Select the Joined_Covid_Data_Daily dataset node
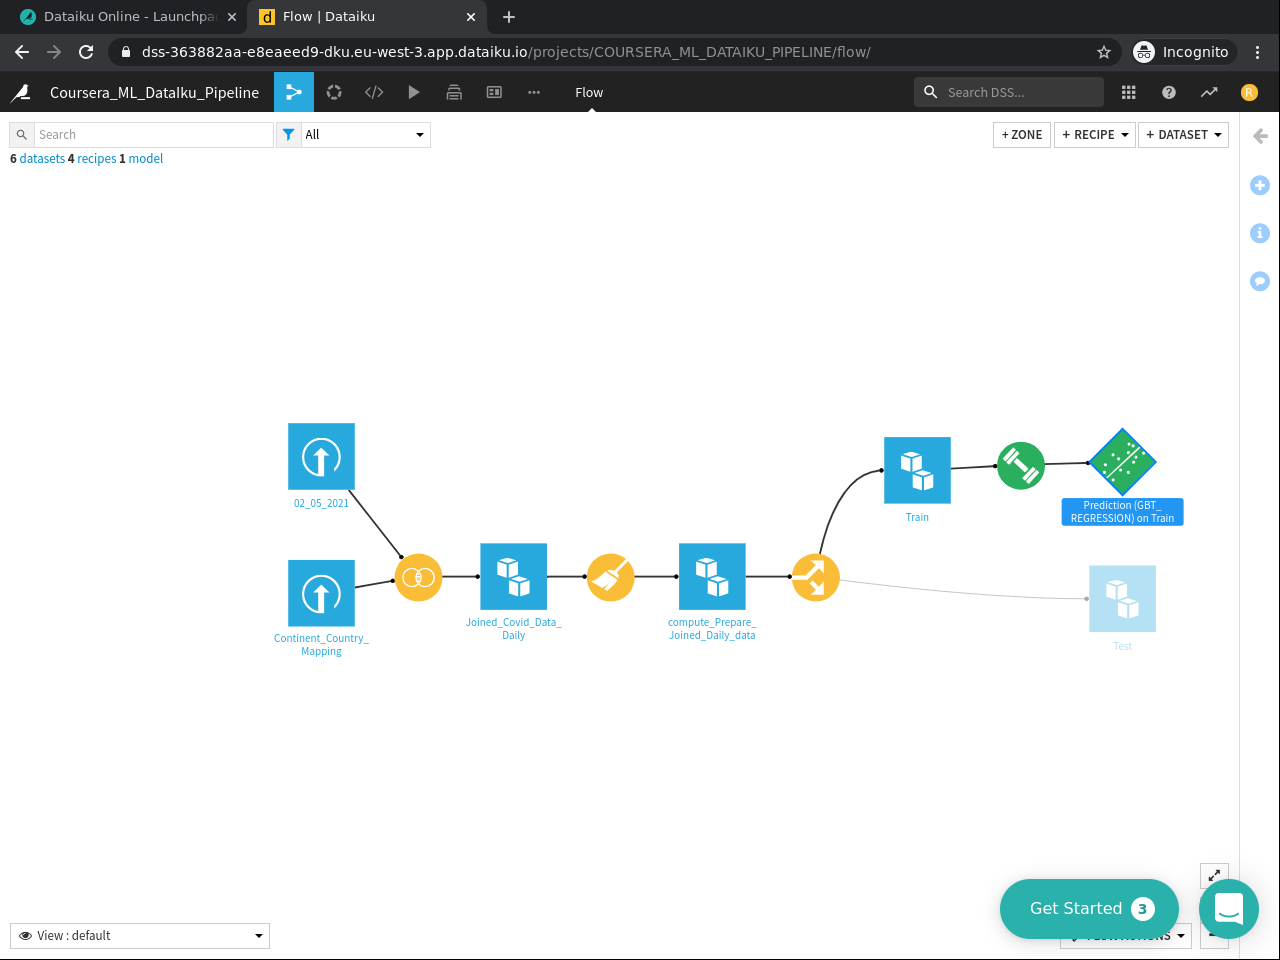Image resolution: width=1280 pixels, height=960 pixels. (513, 576)
